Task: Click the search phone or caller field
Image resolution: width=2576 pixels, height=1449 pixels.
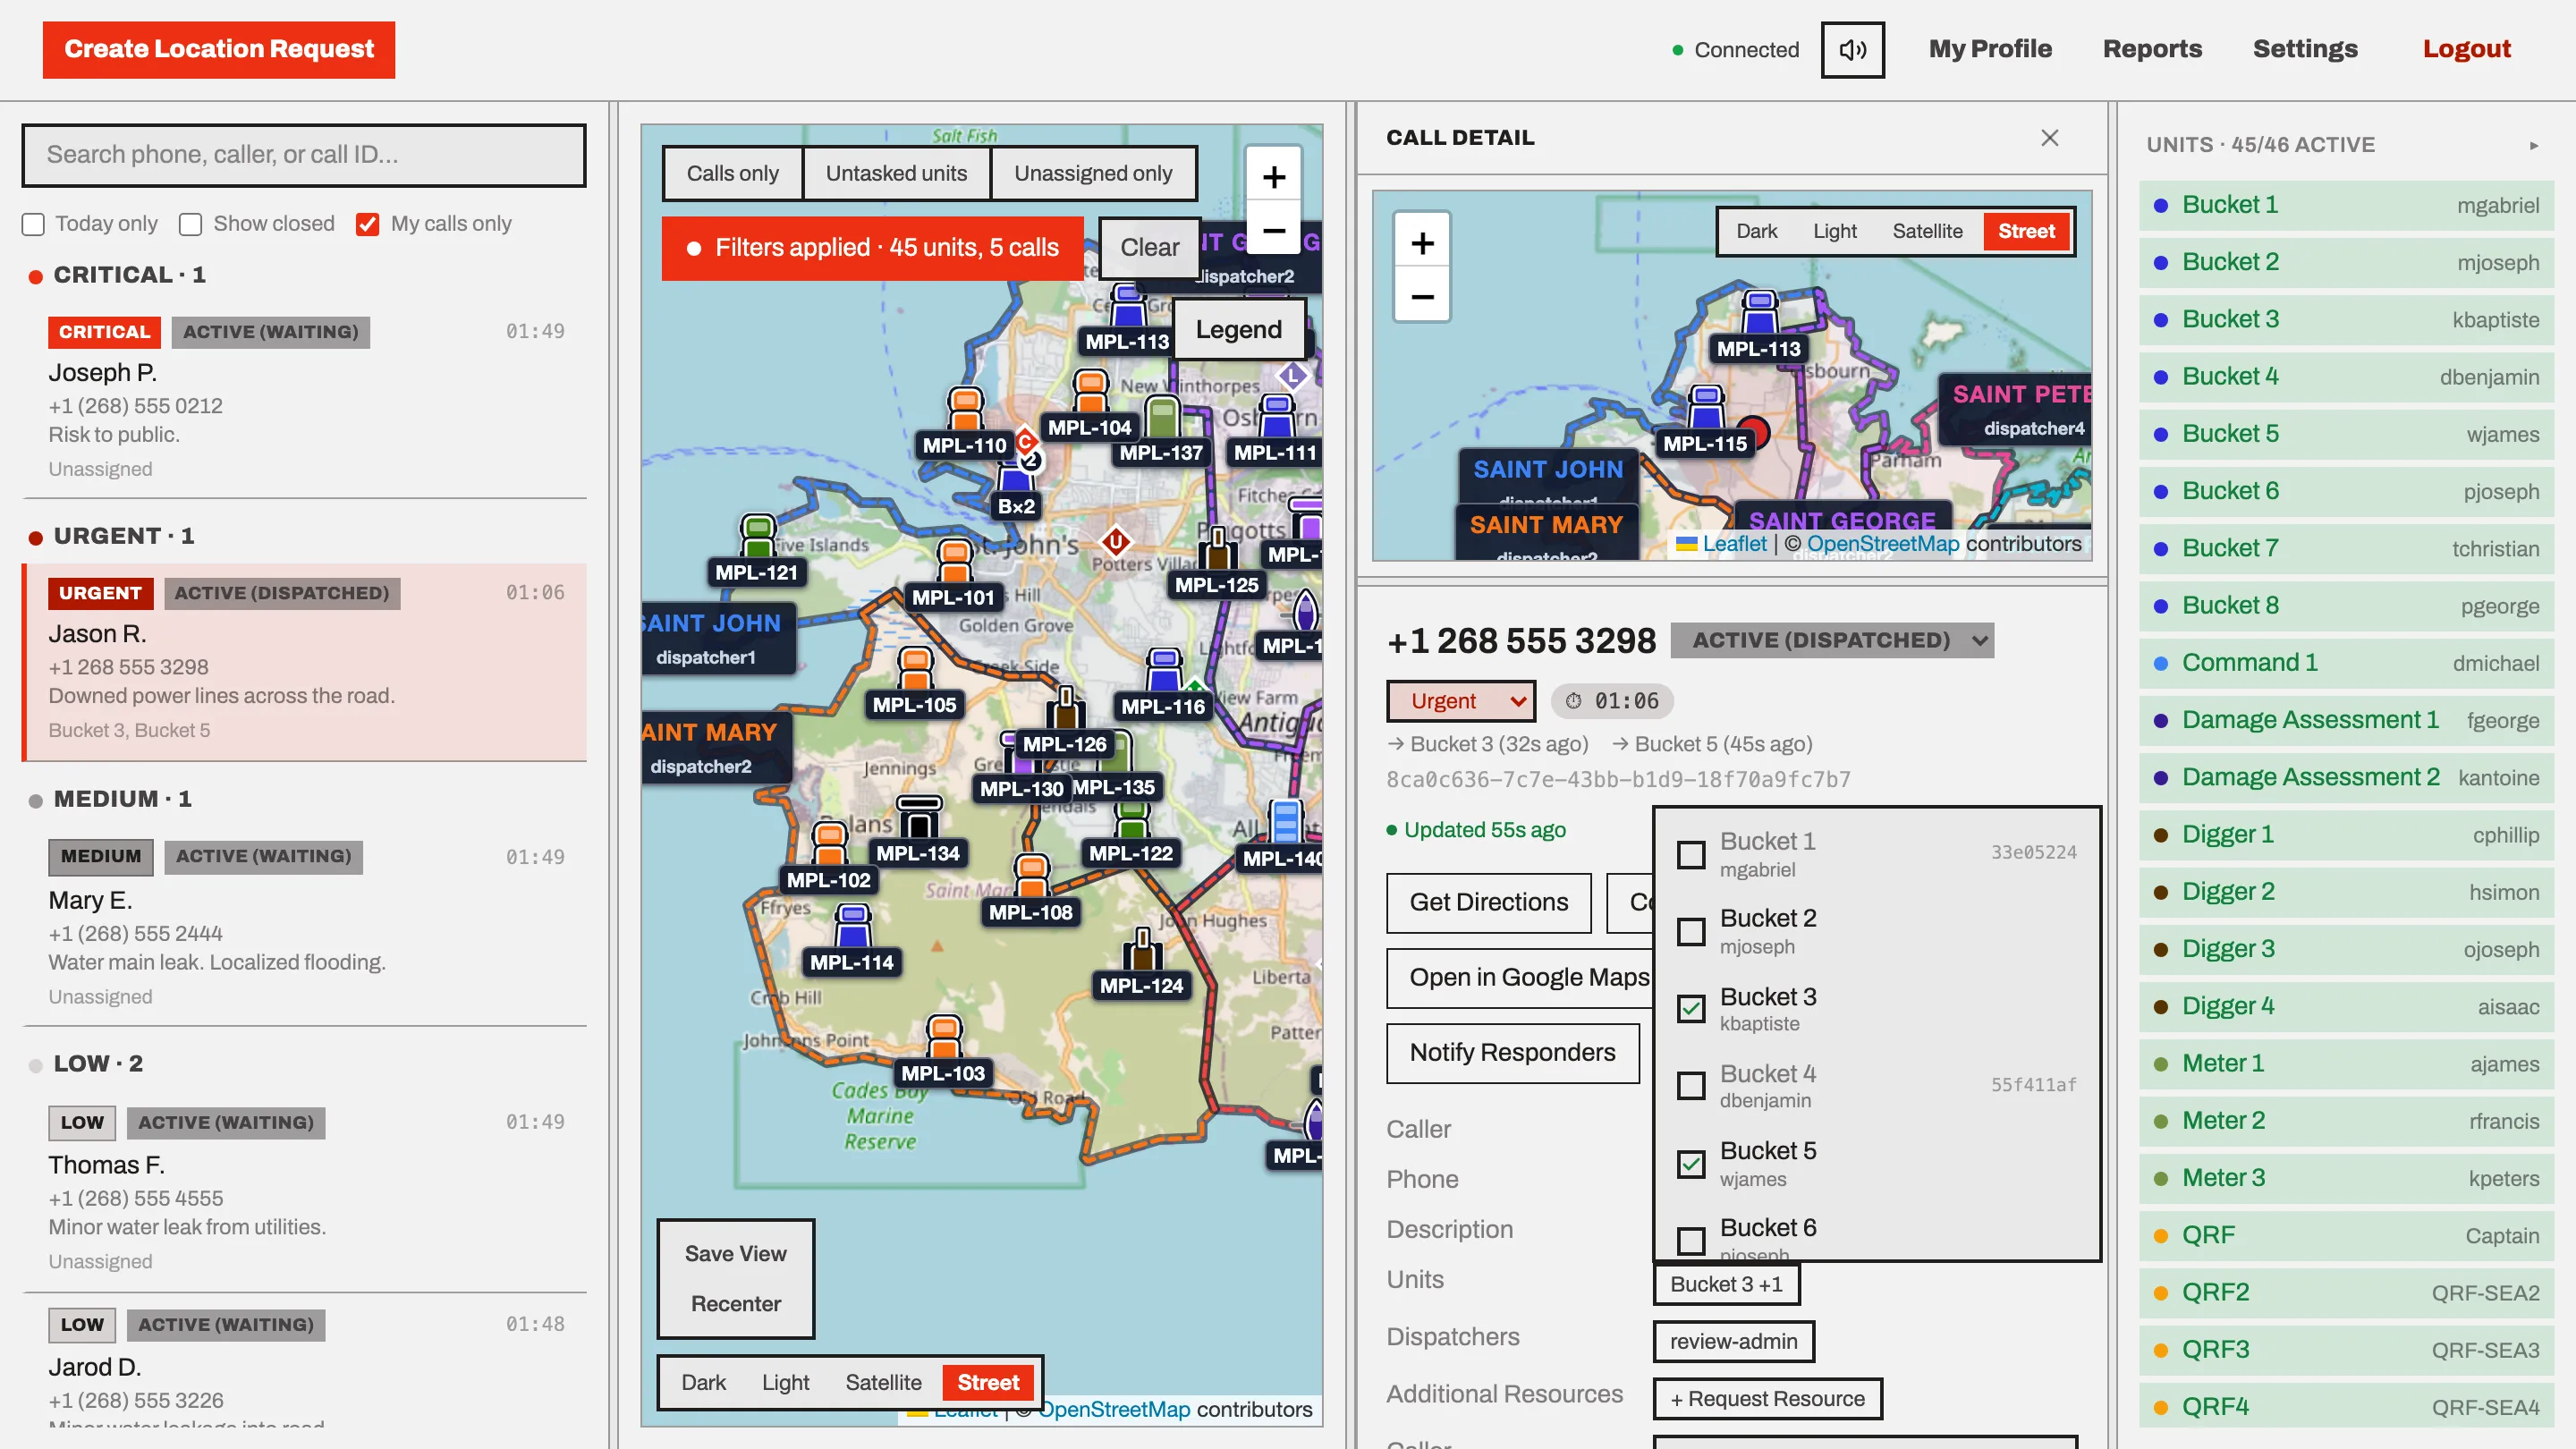Action: click(x=304, y=155)
